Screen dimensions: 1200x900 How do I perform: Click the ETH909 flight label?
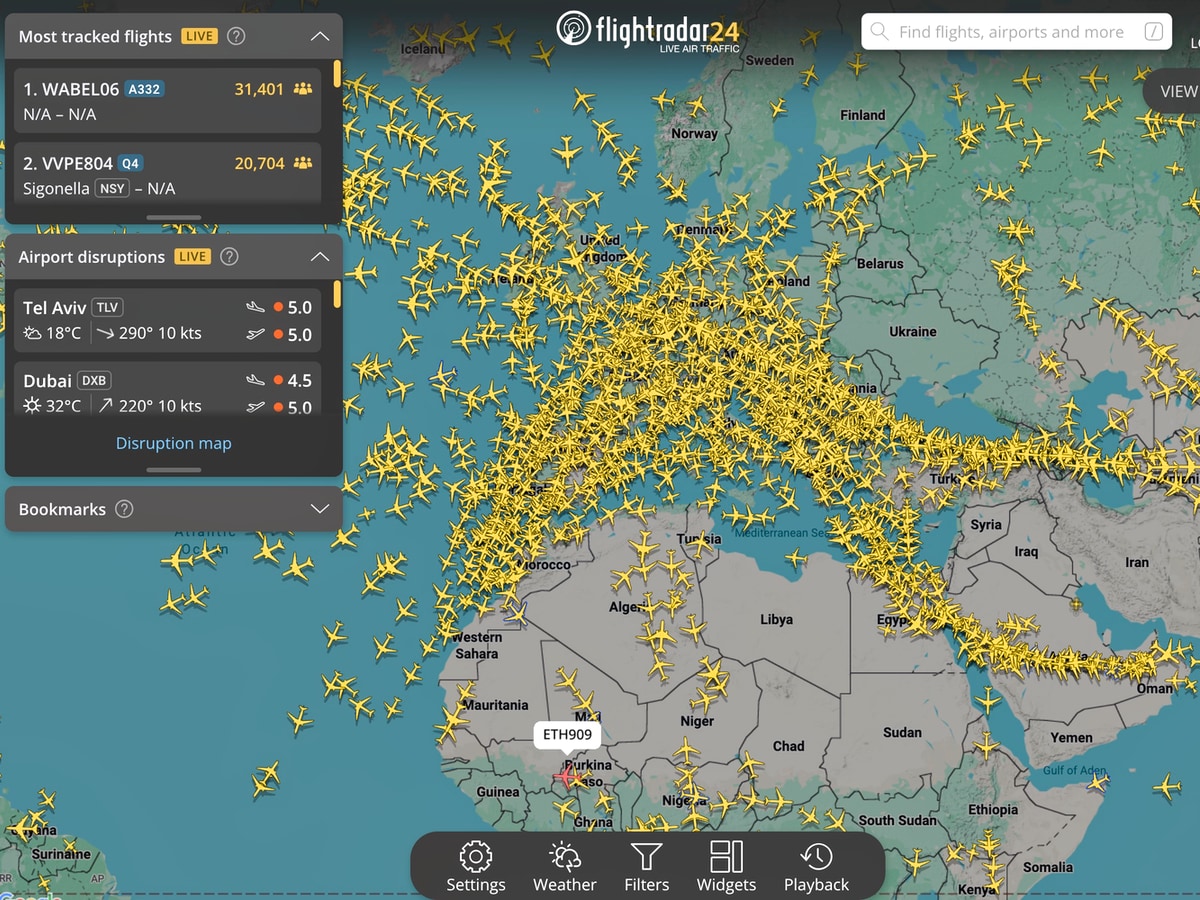(567, 735)
